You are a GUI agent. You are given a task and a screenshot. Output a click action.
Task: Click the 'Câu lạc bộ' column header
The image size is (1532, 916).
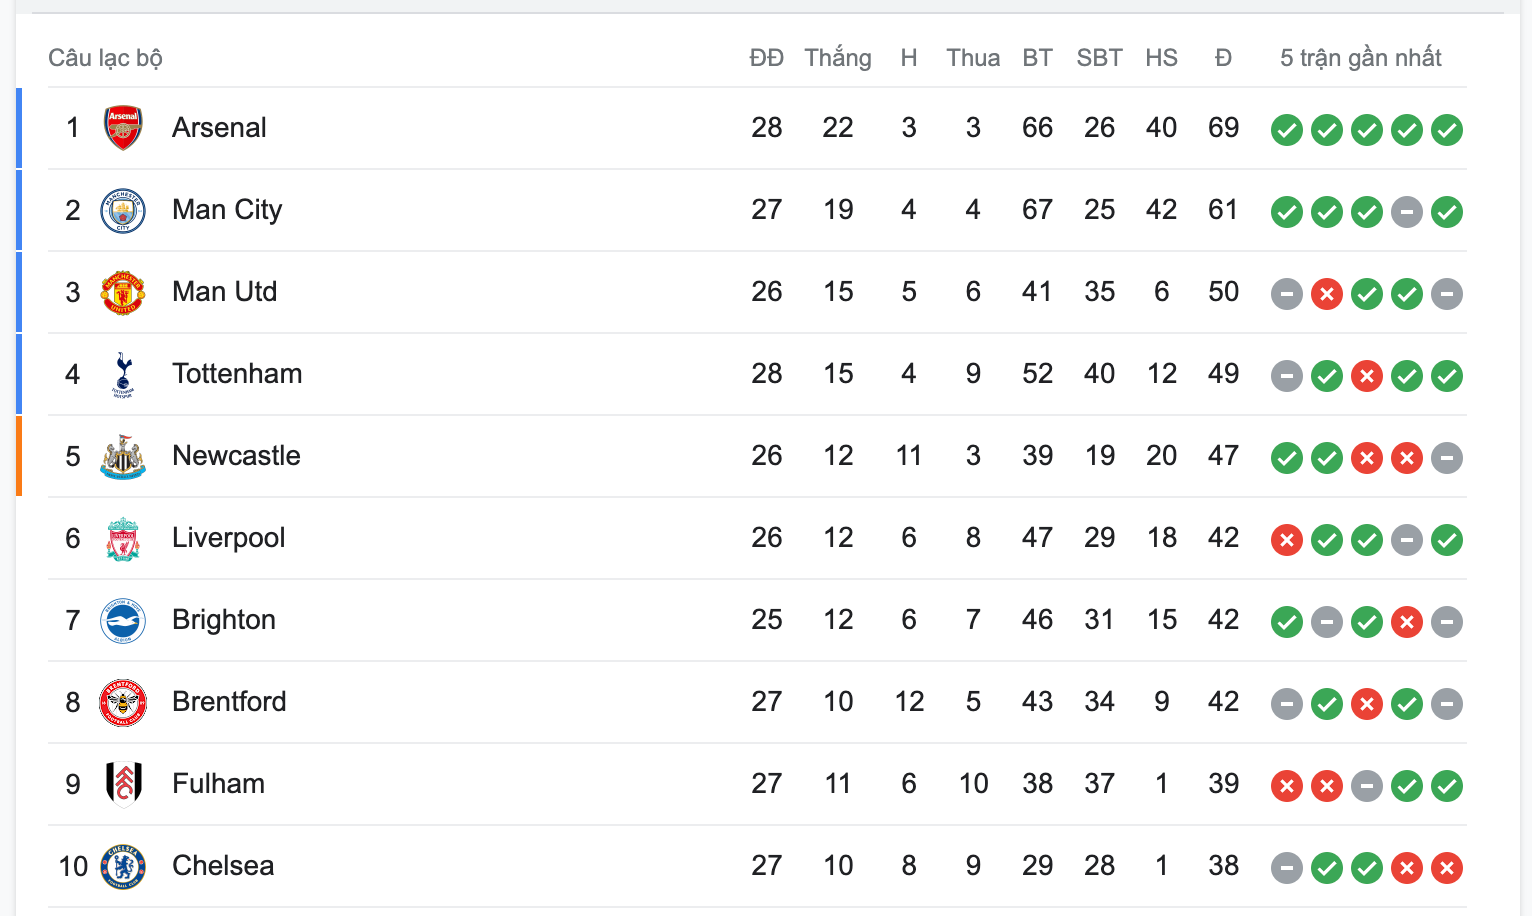pyautogui.click(x=105, y=58)
